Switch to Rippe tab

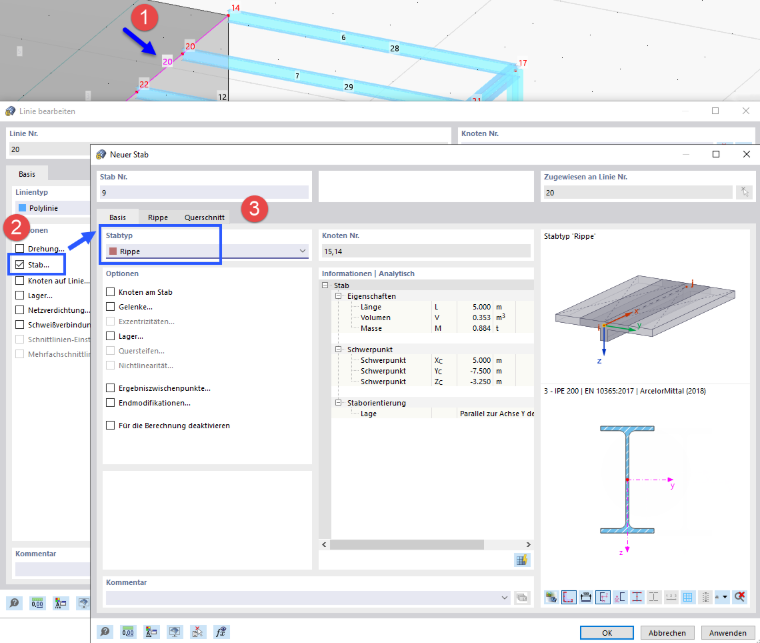click(x=158, y=217)
